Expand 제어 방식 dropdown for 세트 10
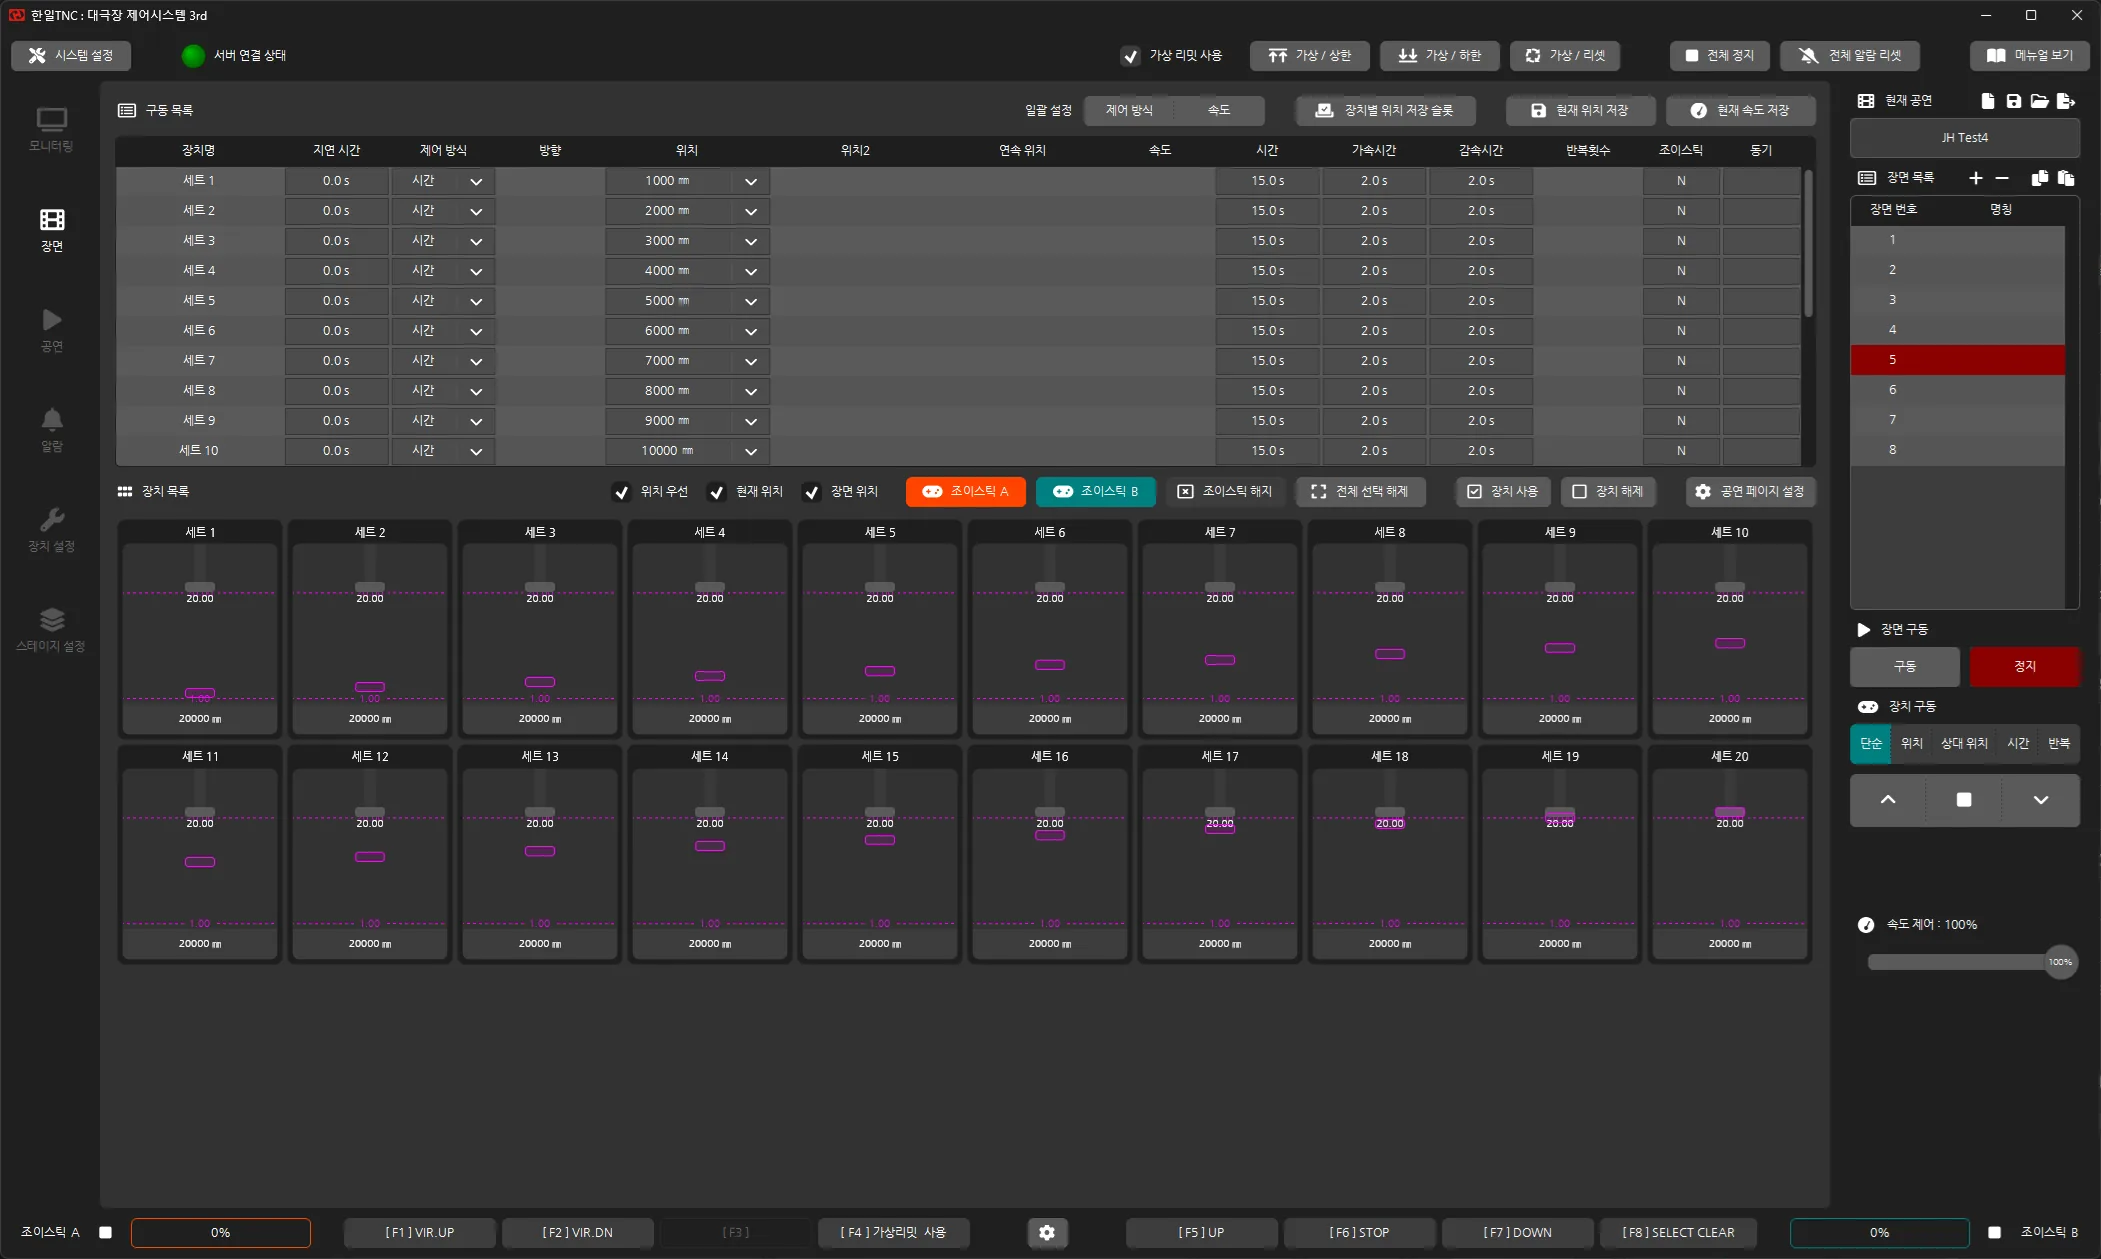Viewport: 2101px width, 1259px height. pyautogui.click(x=476, y=452)
